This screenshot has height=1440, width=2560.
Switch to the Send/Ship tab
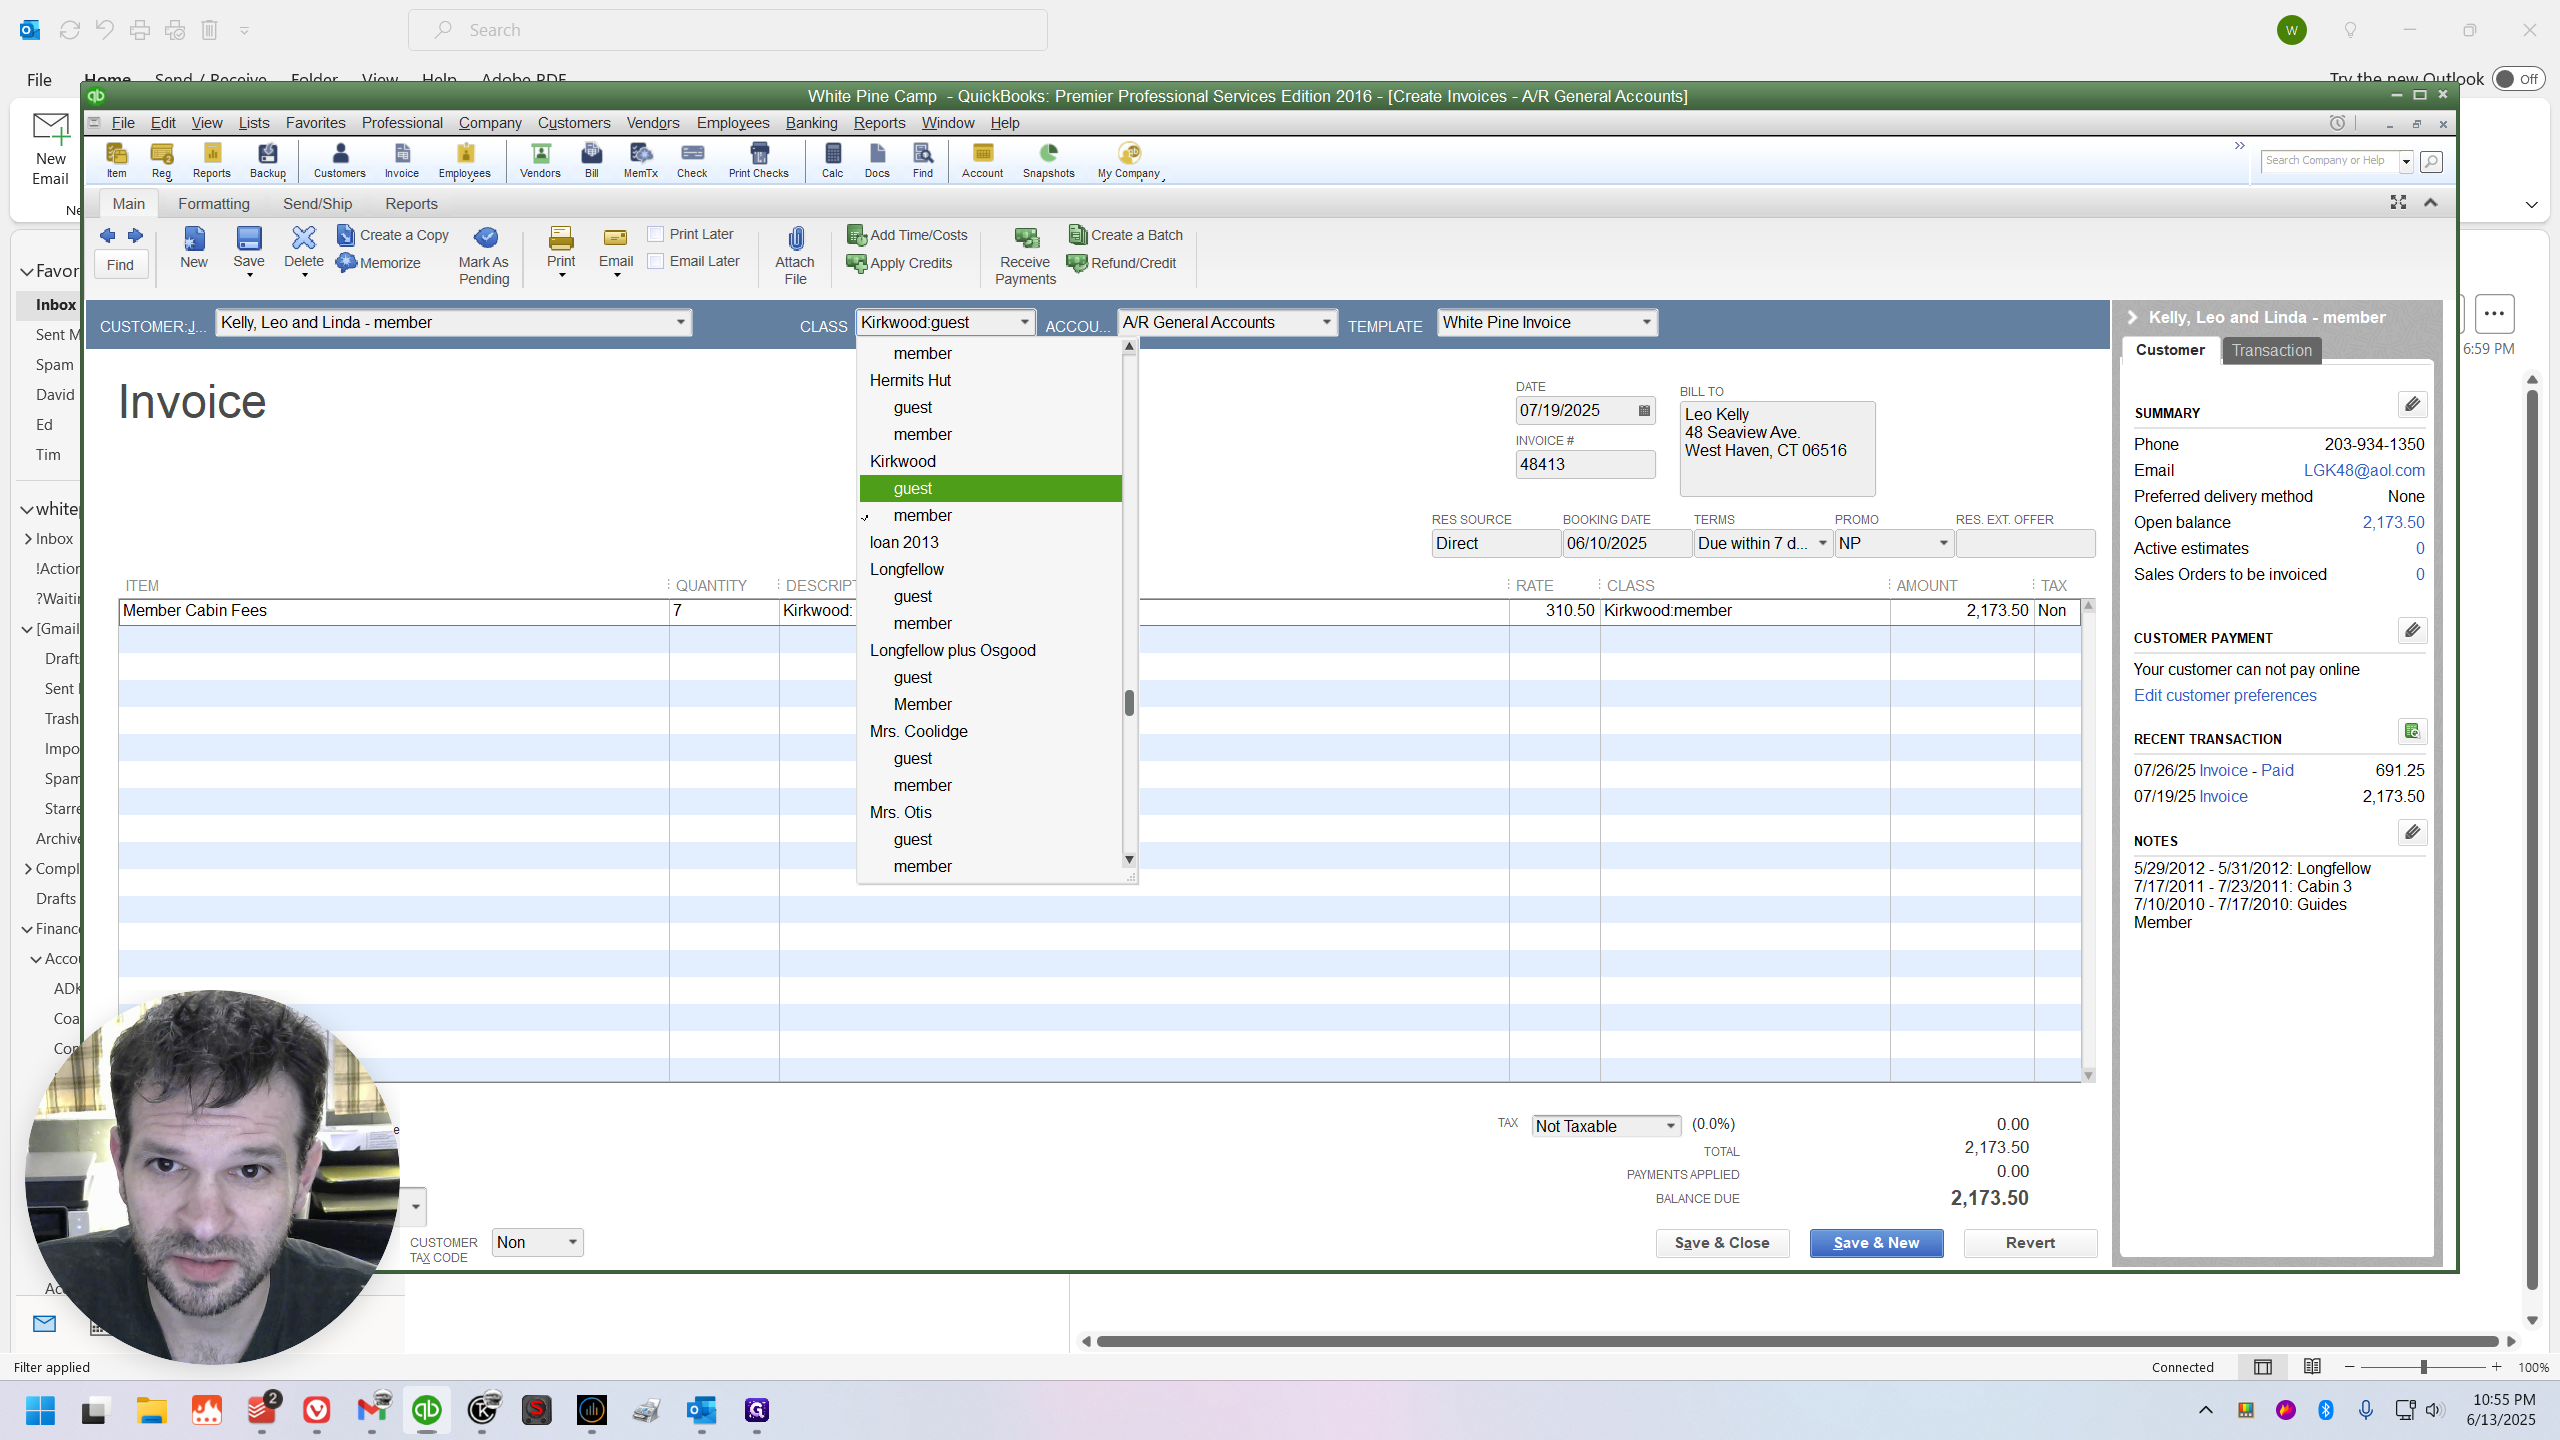(x=318, y=203)
